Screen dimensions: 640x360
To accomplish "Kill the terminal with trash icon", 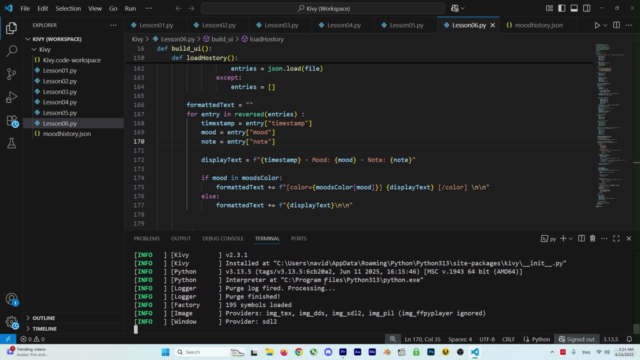I will [x=592, y=238].
